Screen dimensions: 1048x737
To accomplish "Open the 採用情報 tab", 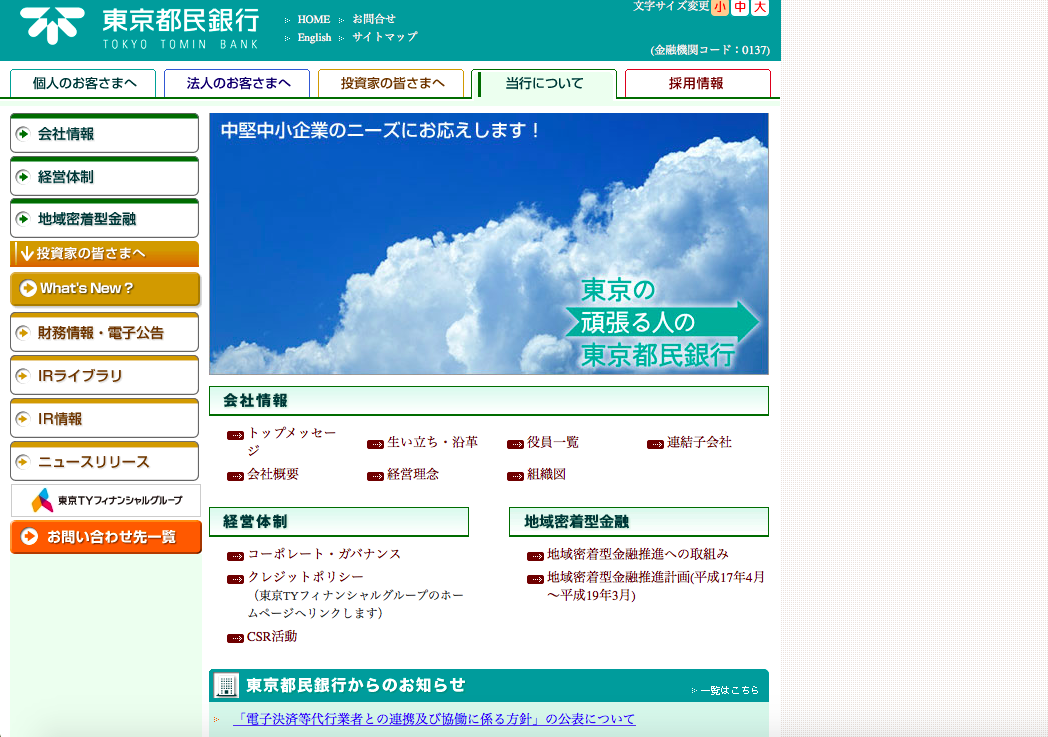I will coord(697,84).
